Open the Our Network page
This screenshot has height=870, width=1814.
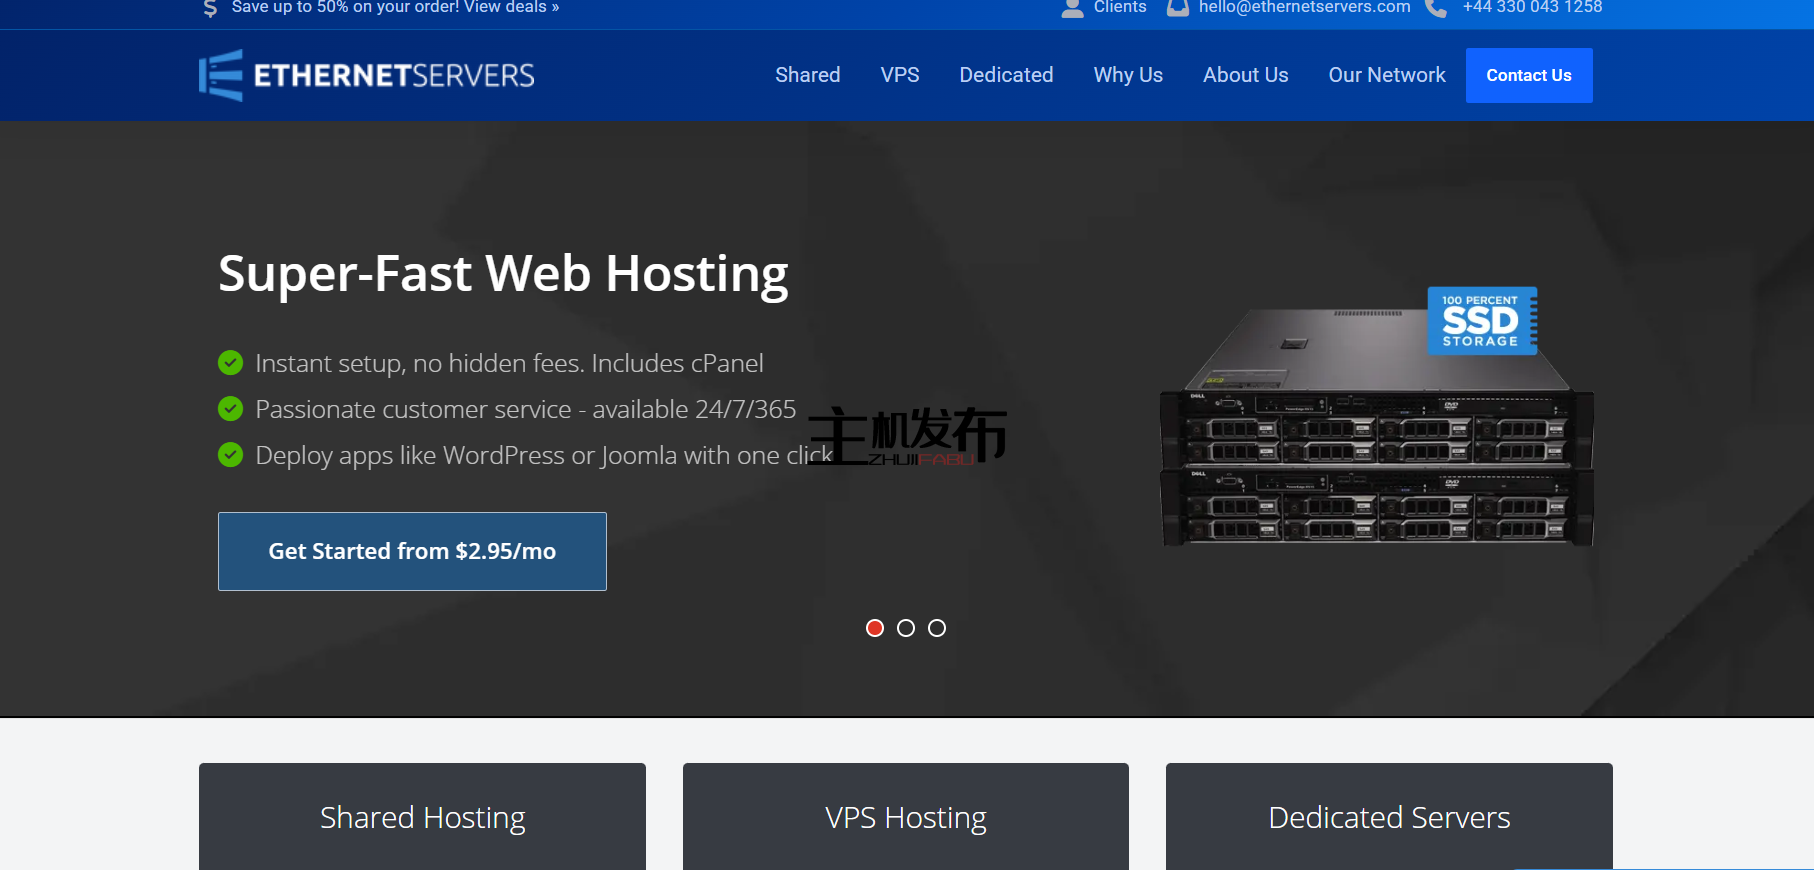click(x=1386, y=75)
